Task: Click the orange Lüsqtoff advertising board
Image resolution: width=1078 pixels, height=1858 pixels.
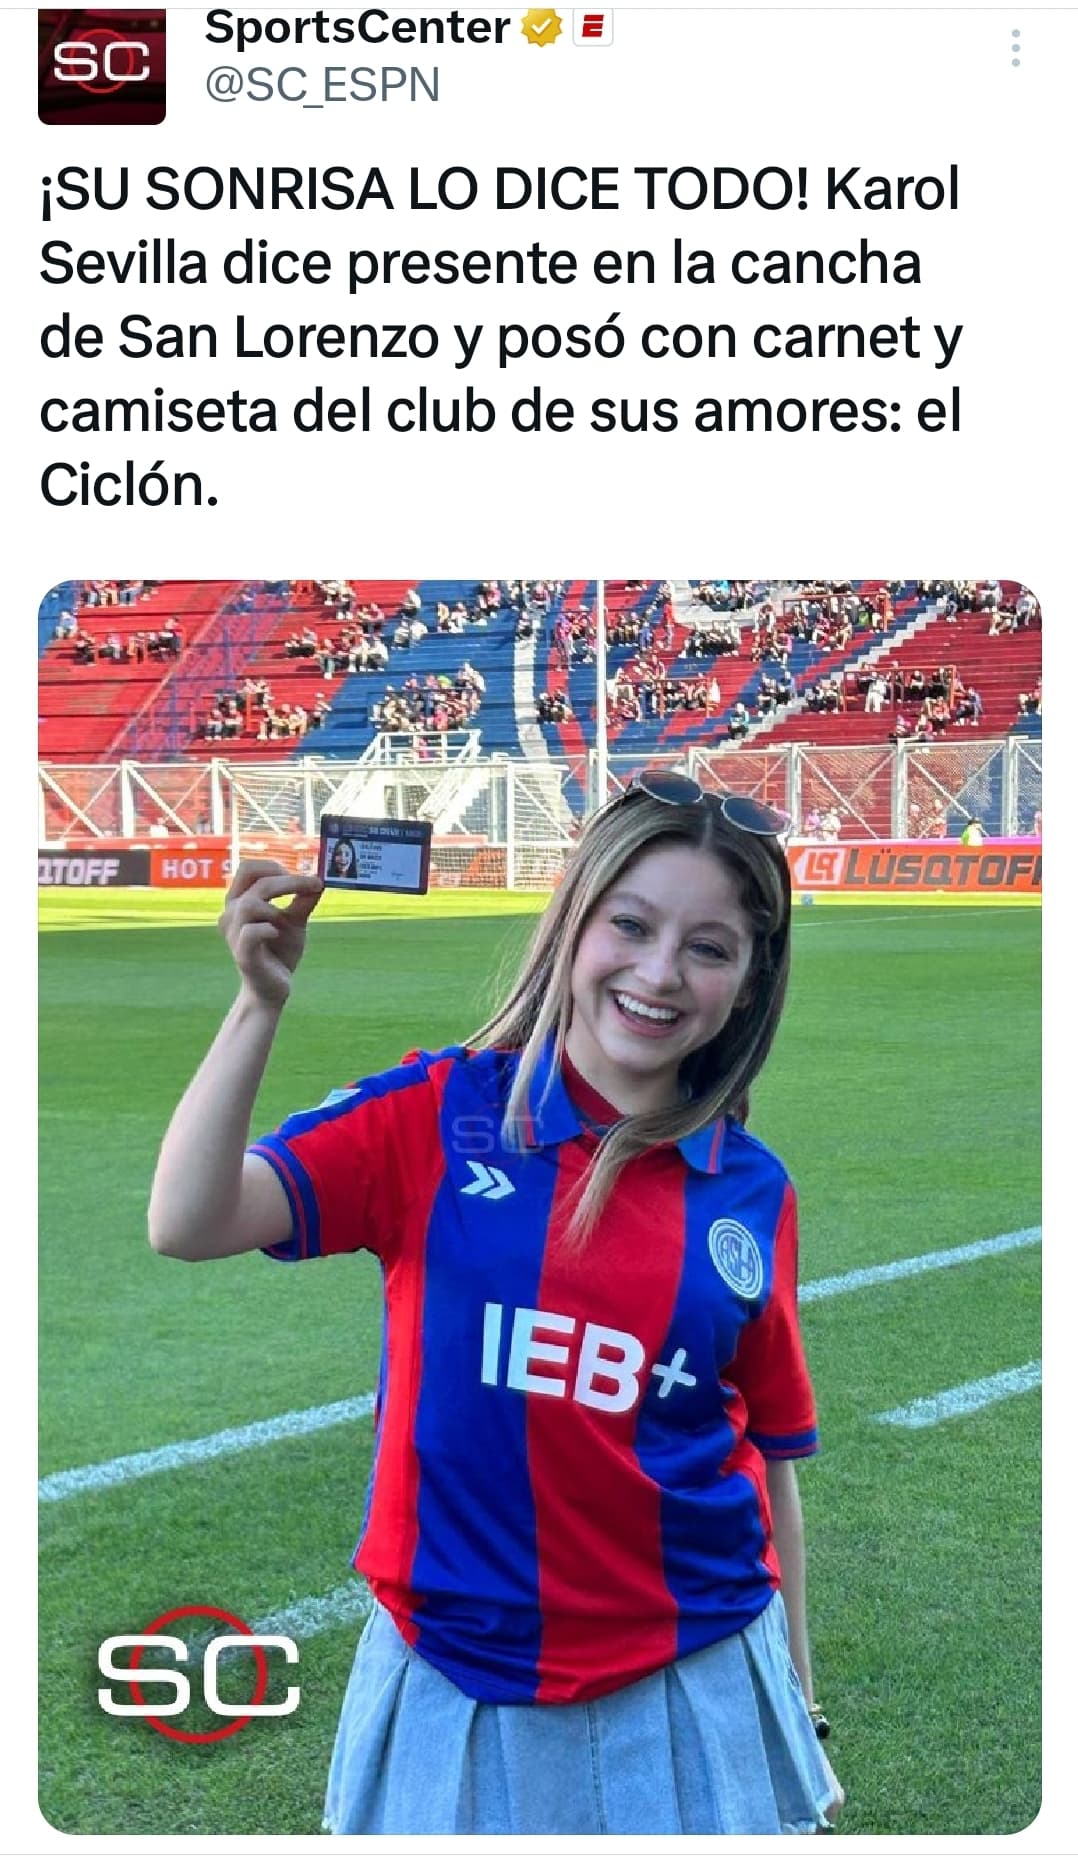Action: (915, 866)
